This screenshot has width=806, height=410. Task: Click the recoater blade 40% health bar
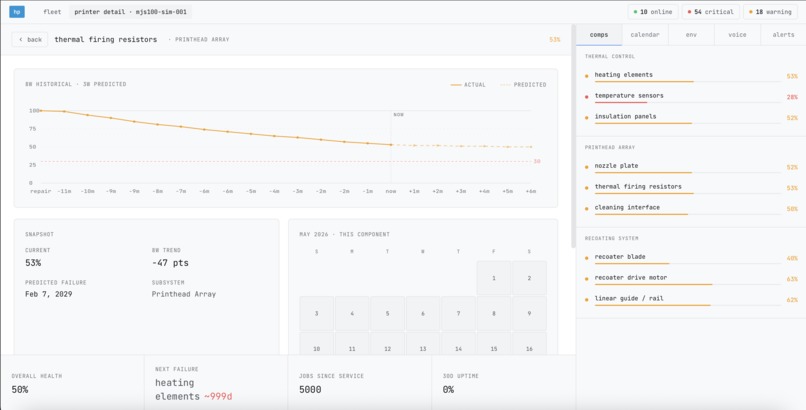(687, 264)
